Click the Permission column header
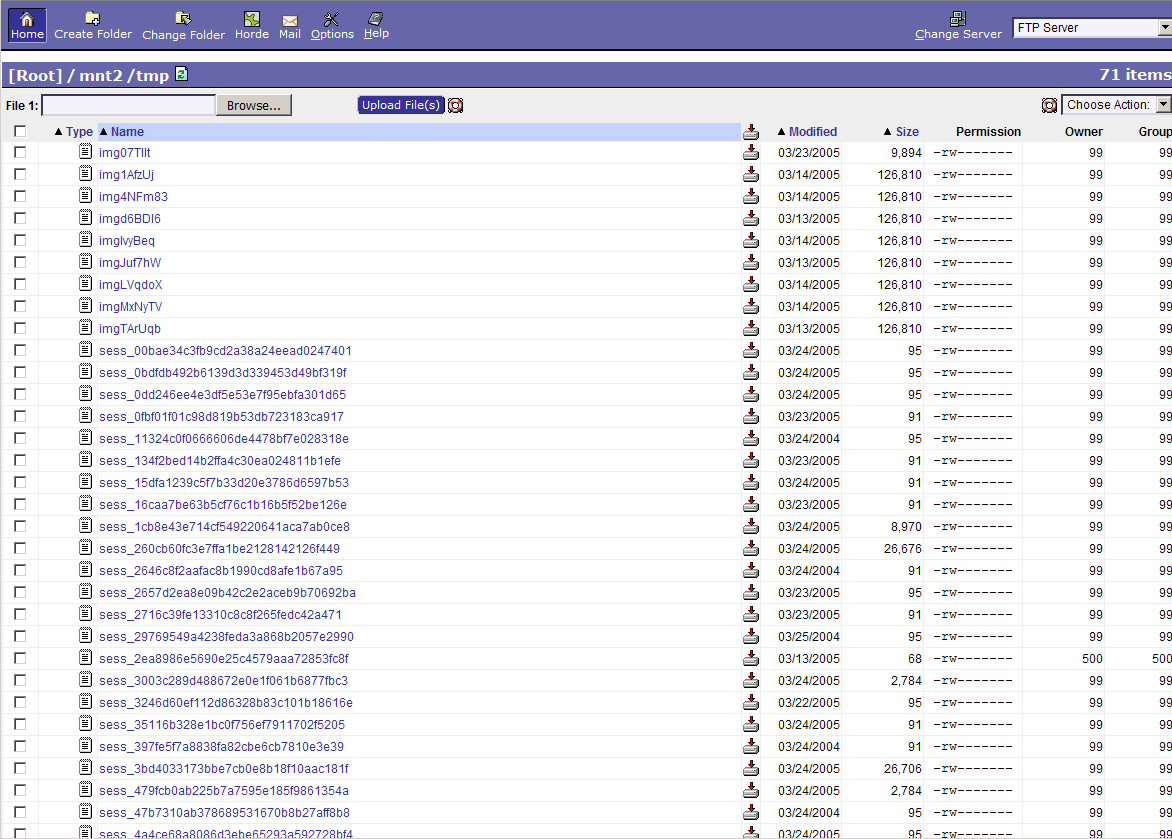This screenshot has height=839, width=1172. pyautogui.click(x=988, y=132)
